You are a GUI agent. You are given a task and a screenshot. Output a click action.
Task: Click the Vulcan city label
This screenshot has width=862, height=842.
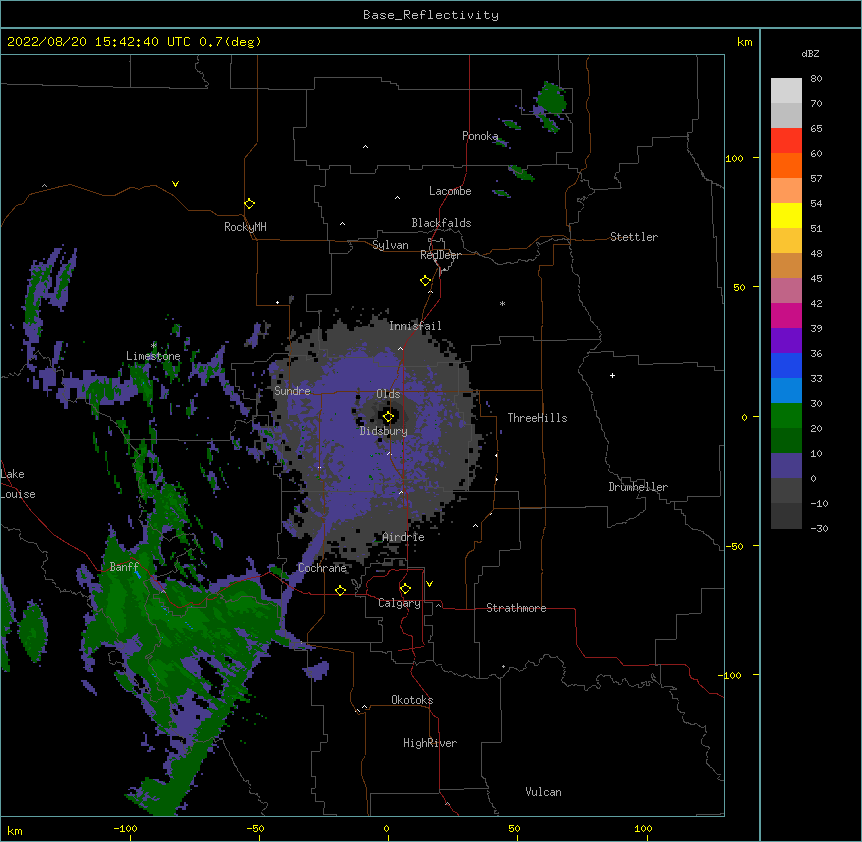pos(543,792)
